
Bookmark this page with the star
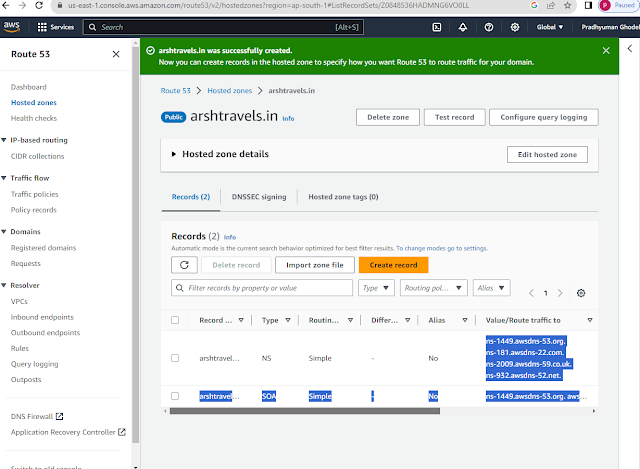click(567, 5)
